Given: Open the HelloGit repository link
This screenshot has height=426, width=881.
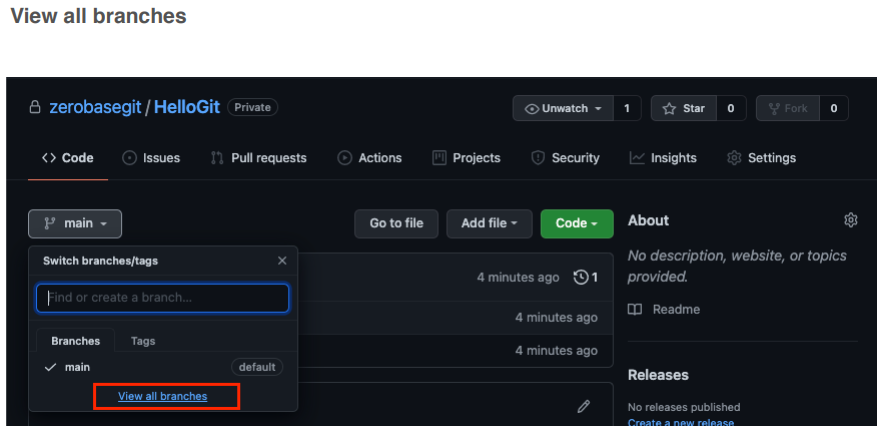Looking at the screenshot, I should 187,107.
